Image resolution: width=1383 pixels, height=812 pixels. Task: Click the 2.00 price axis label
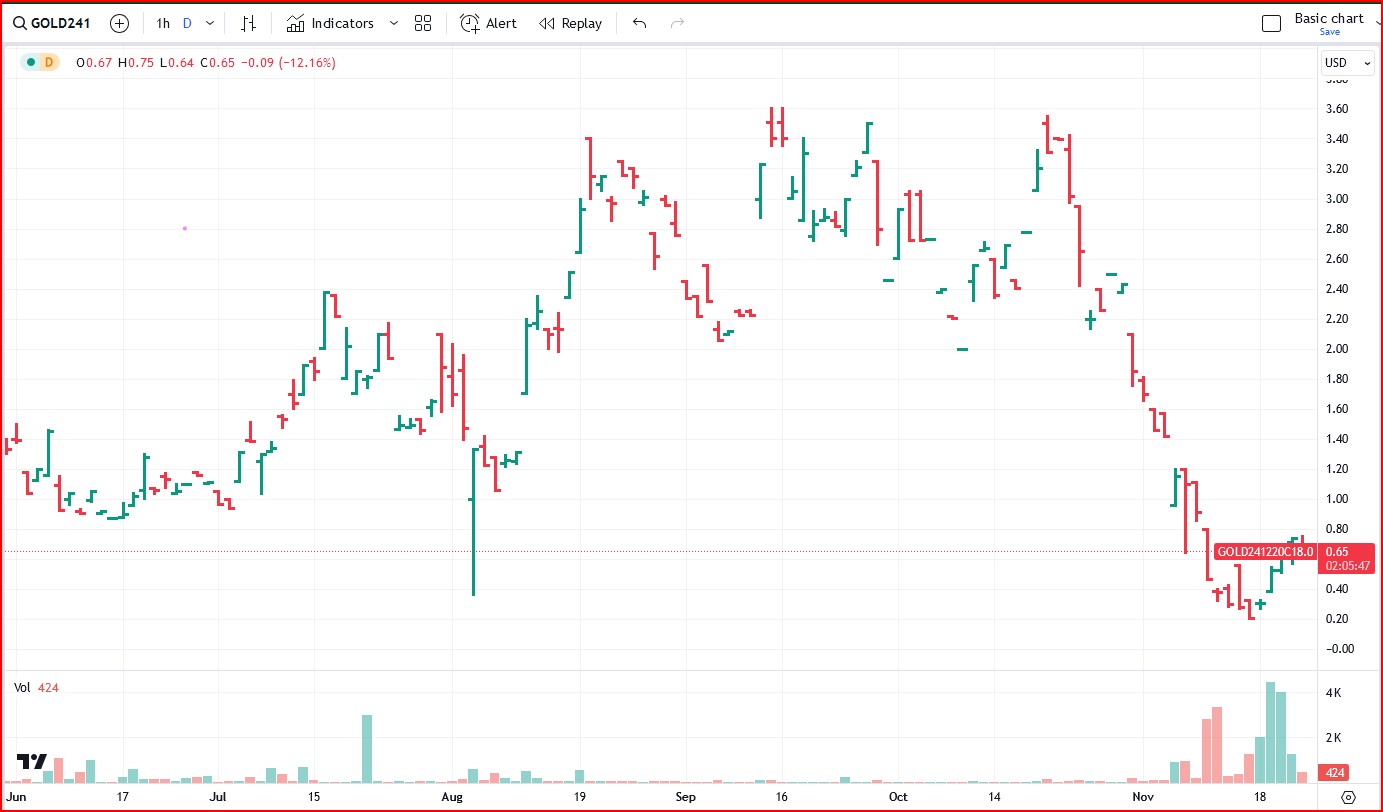click(1336, 349)
